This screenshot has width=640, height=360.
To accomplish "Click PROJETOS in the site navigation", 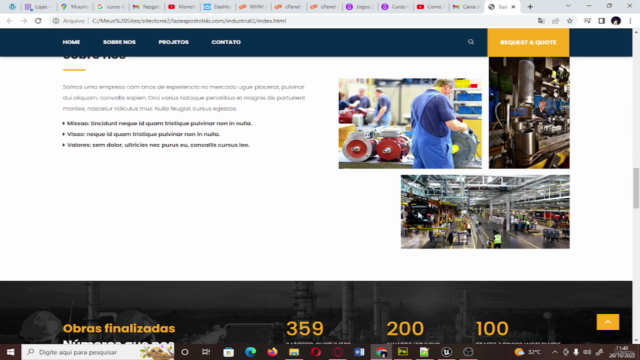I will (173, 42).
